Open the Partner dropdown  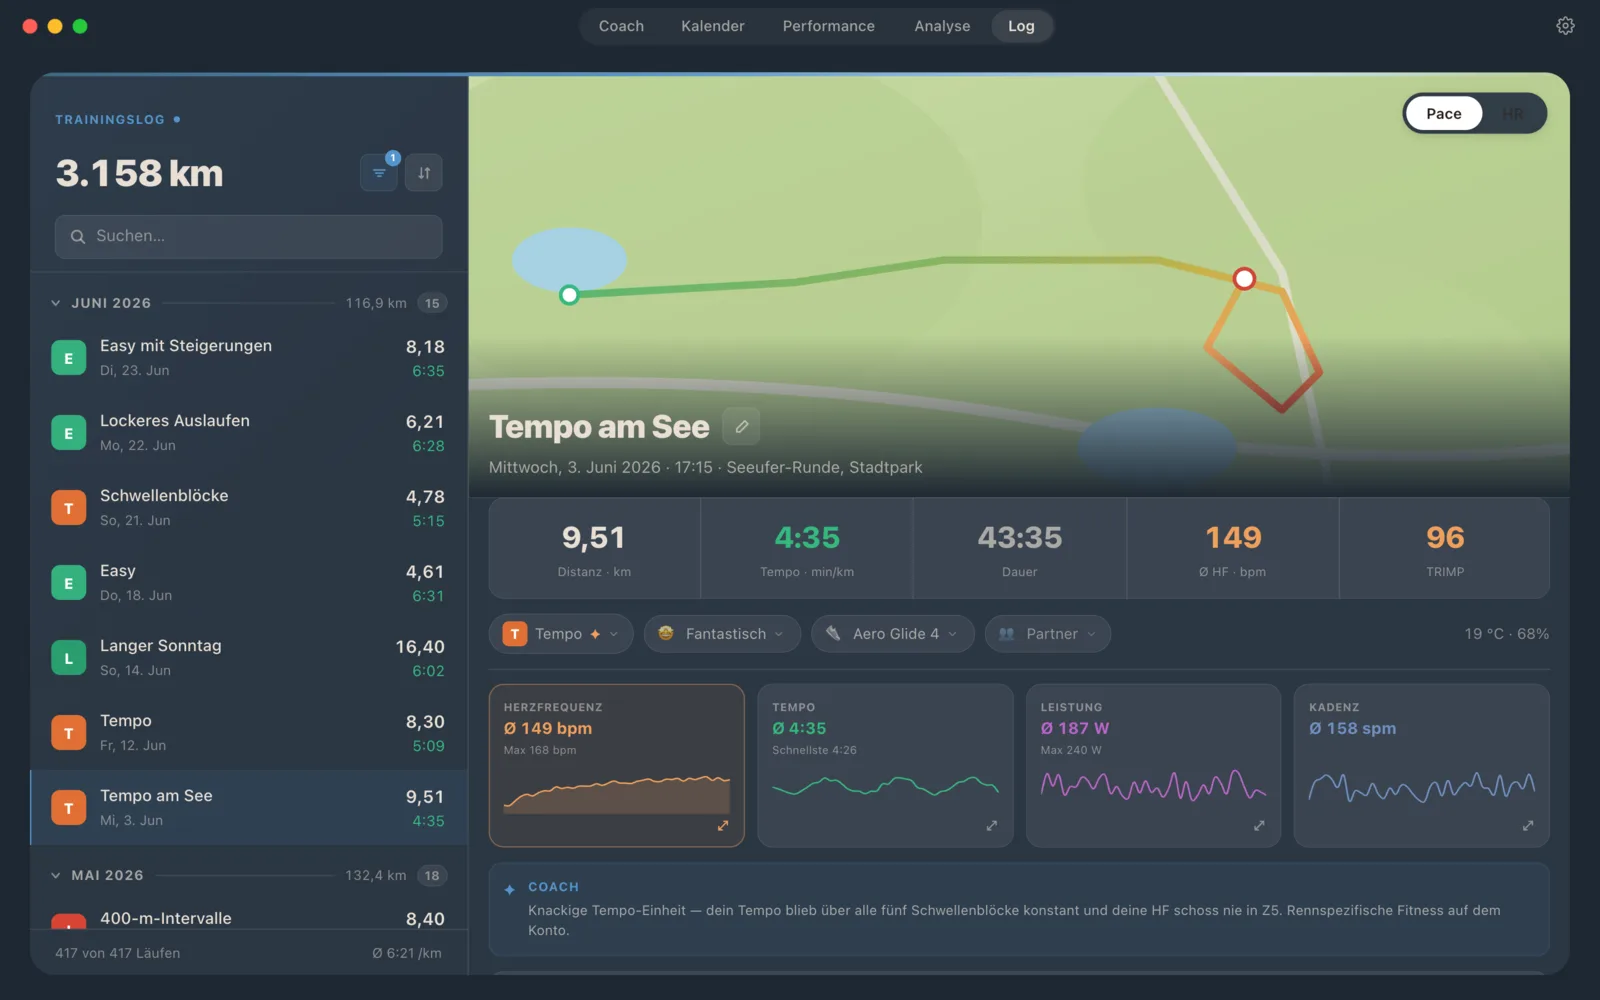[x=1048, y=634]
